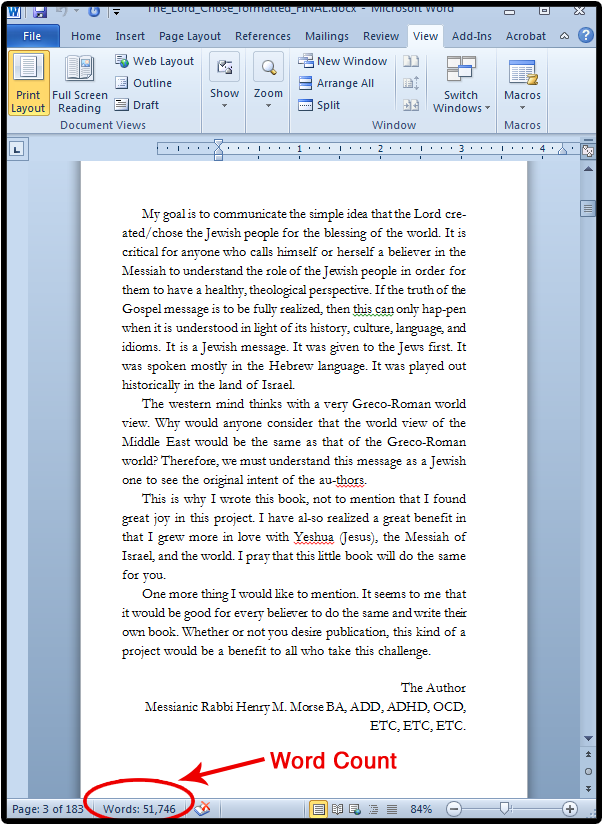This screenshot has height=824, width=603.
Task: Click Page: 3 of 183 in status bar
Action: coord(47,809)
